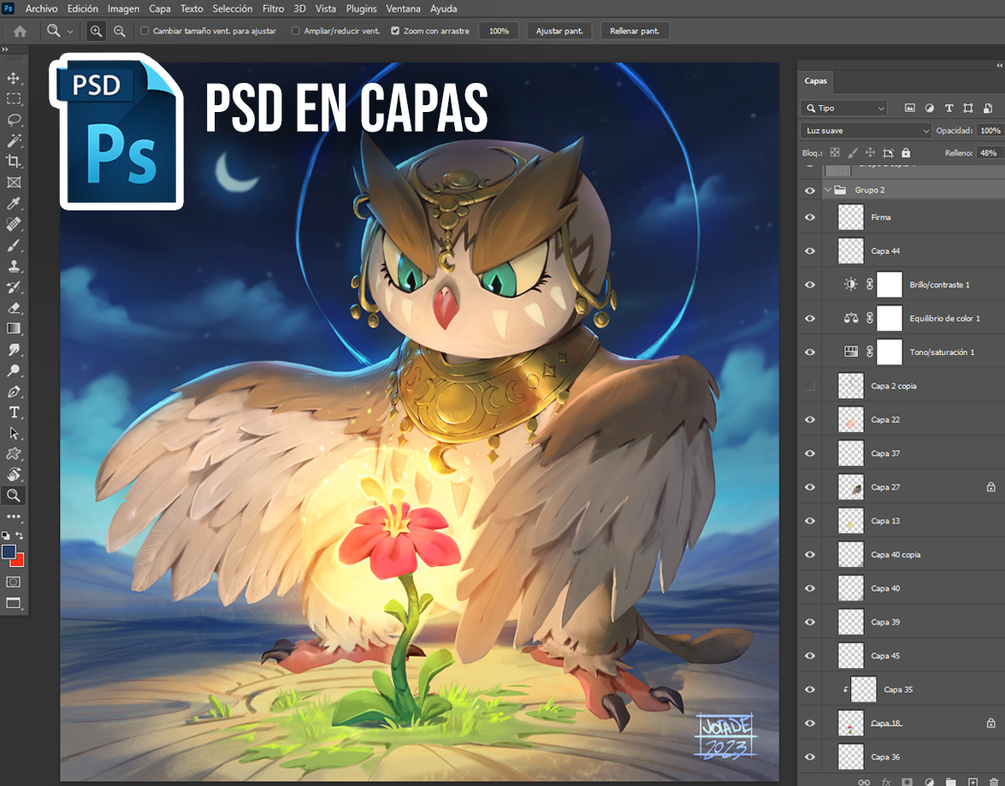This screenshot has width=1005, height=786.
Task: Disable 'Zoom con arrastre' checkbox
Action: (395, 31)
